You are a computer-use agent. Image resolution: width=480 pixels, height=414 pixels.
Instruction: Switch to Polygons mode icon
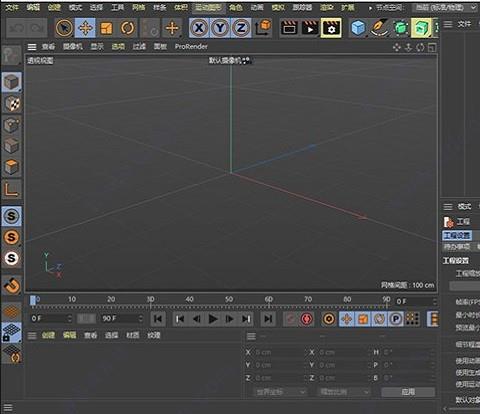point(12,167)
